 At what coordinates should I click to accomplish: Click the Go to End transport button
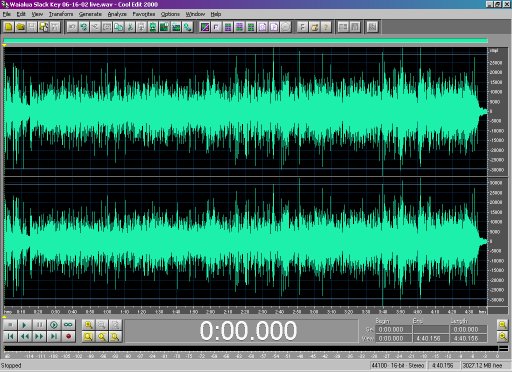54,336
